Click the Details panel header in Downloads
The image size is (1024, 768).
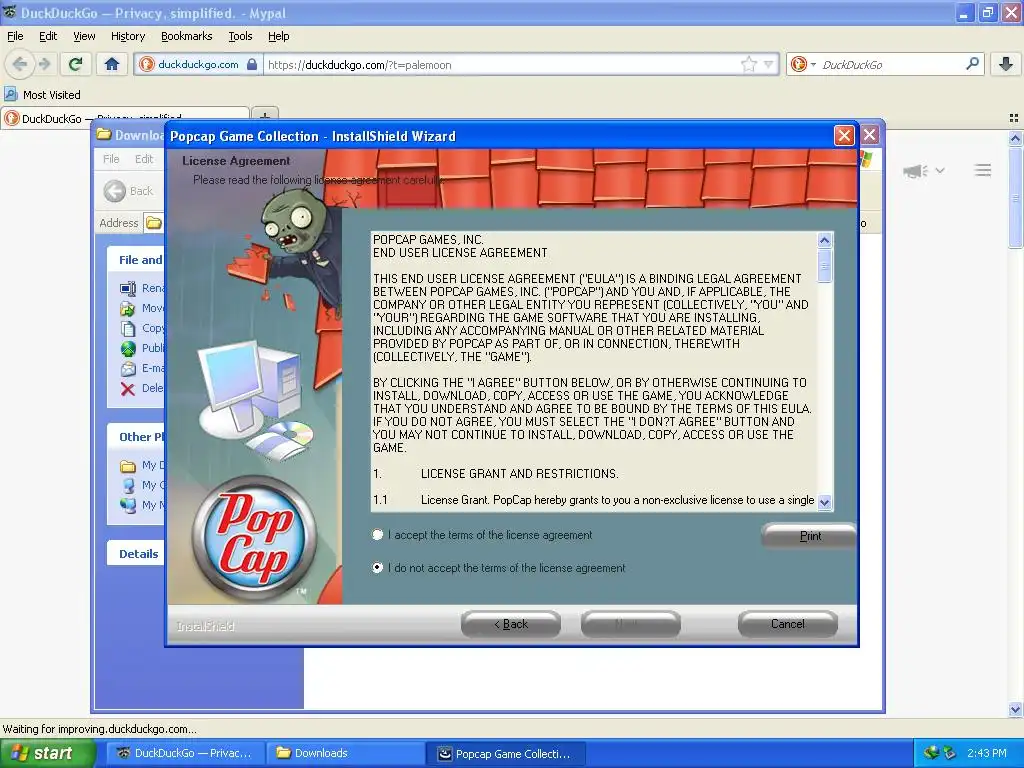point(136,554)
